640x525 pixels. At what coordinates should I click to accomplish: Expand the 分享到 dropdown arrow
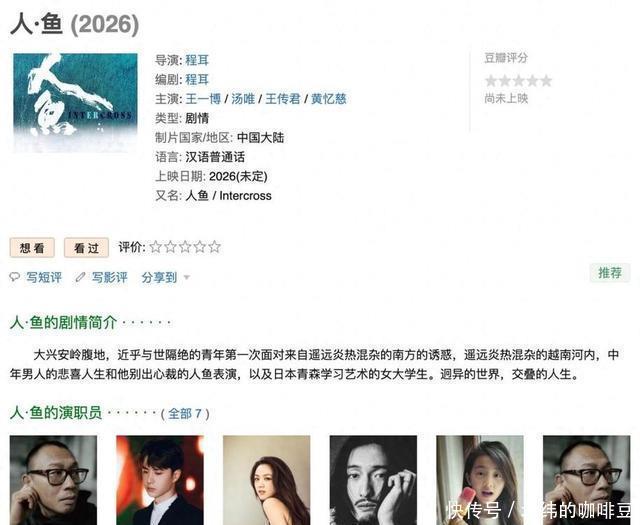pyautogui.click(x=187, y=278)
